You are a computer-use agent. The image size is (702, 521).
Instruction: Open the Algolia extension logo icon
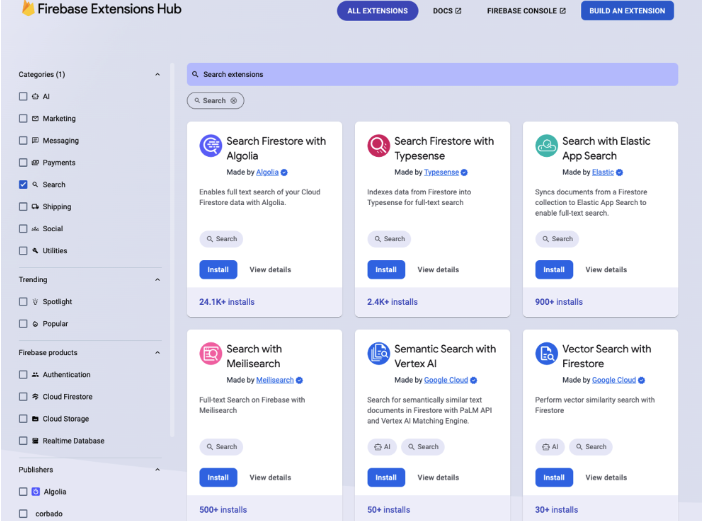click(210, 146)
